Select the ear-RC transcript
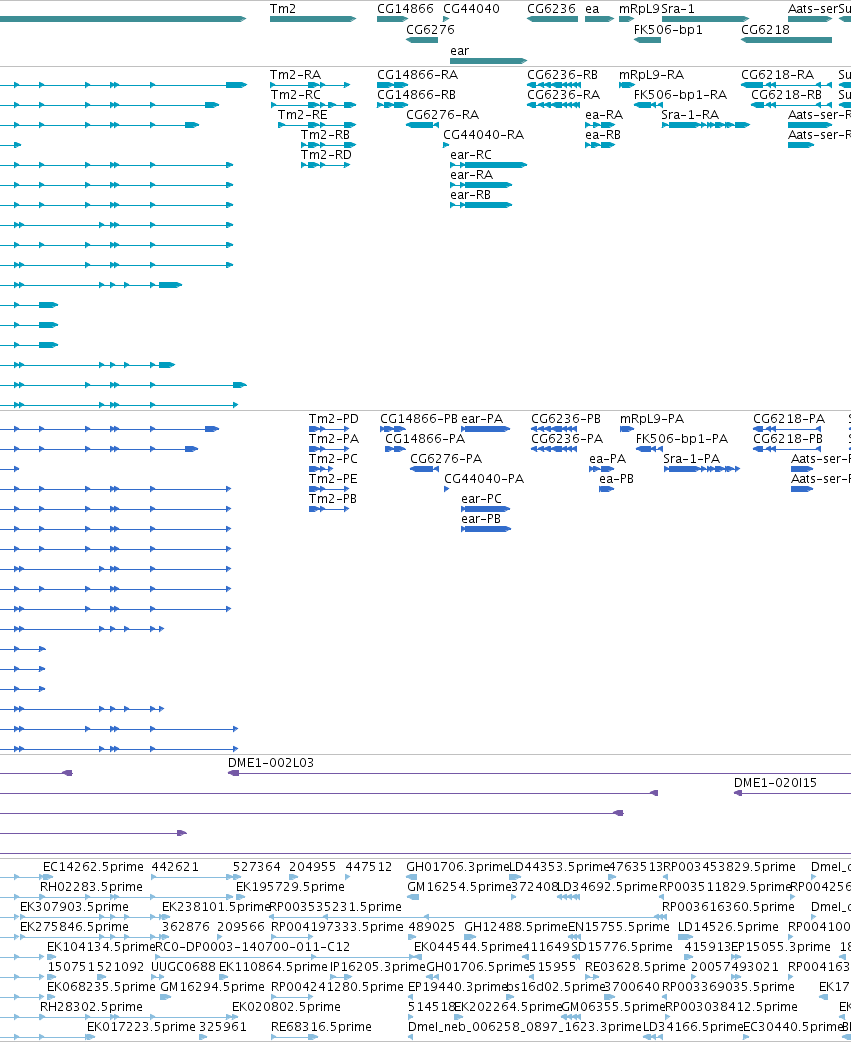The height and width of the screenshot is (1042, 851). point(488,165)
